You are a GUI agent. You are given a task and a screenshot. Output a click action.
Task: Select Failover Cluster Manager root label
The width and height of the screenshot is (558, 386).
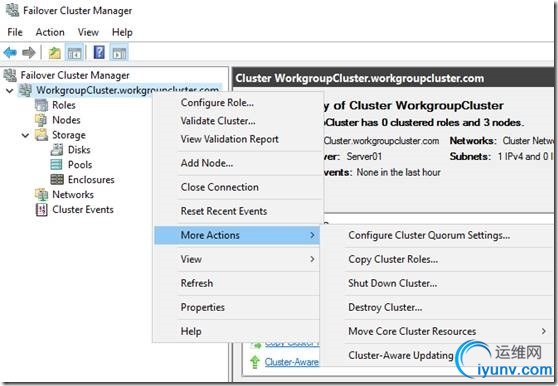click(75, 75)
